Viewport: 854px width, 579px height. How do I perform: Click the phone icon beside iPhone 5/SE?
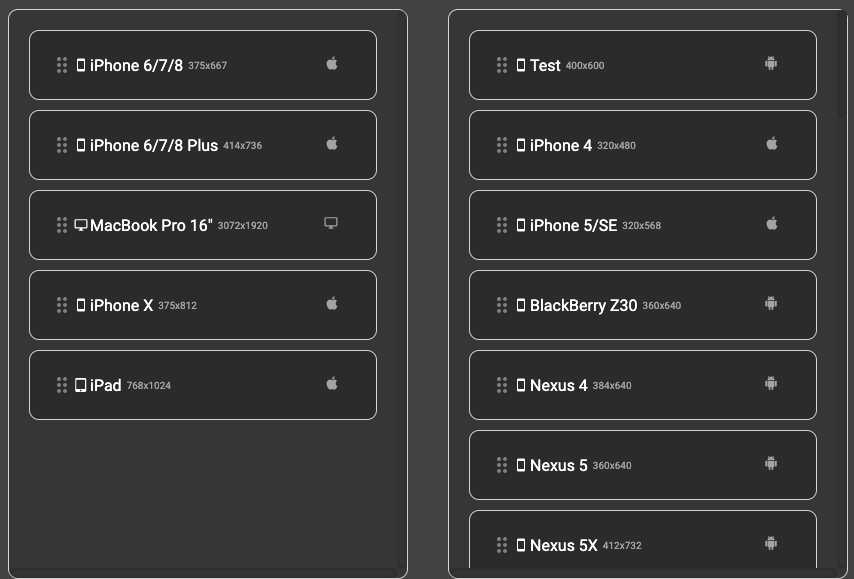click(x=521, y=225)
